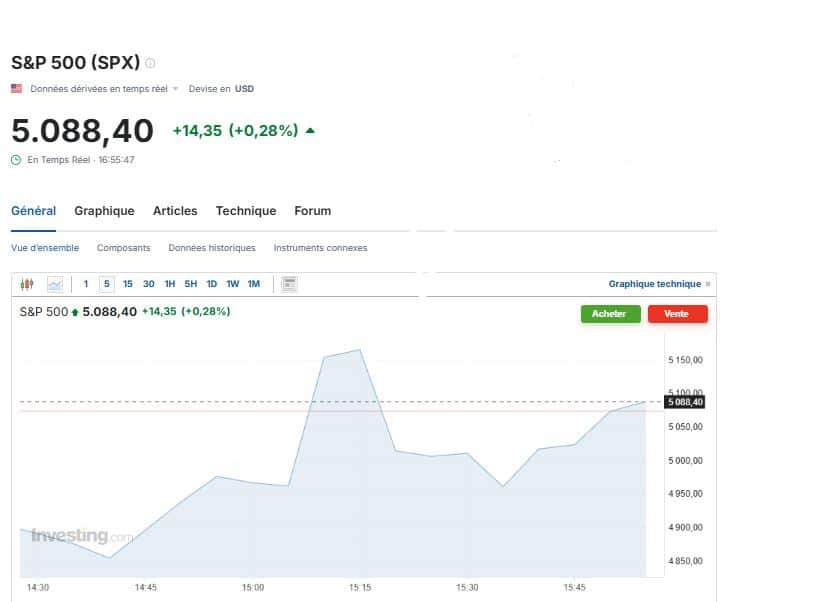Click the Investing.com watermark logo
This screenshot has width=815, height=602.
tap(81, 536)
